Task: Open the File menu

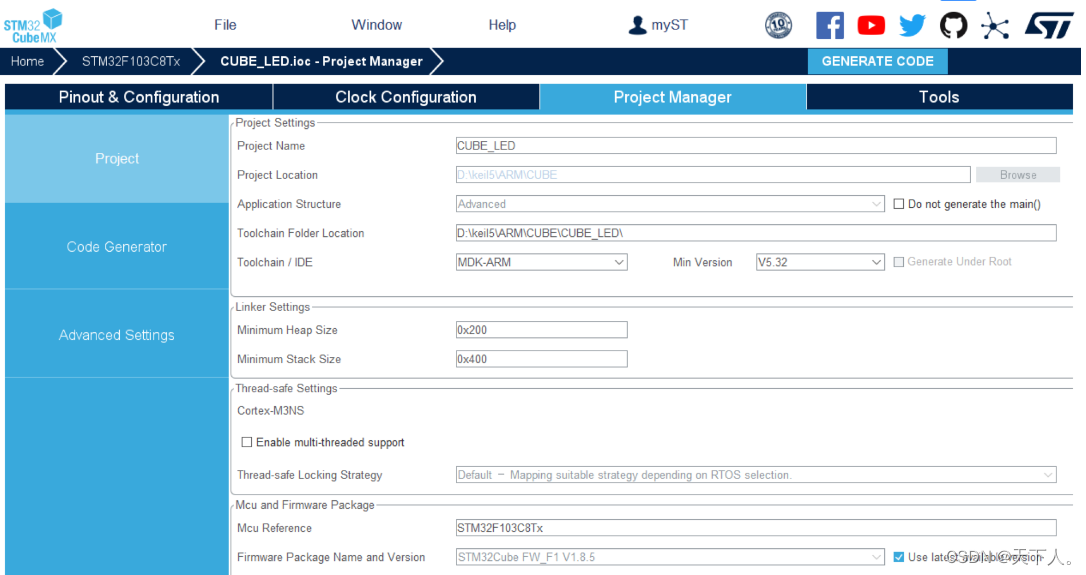Action: 225,25
